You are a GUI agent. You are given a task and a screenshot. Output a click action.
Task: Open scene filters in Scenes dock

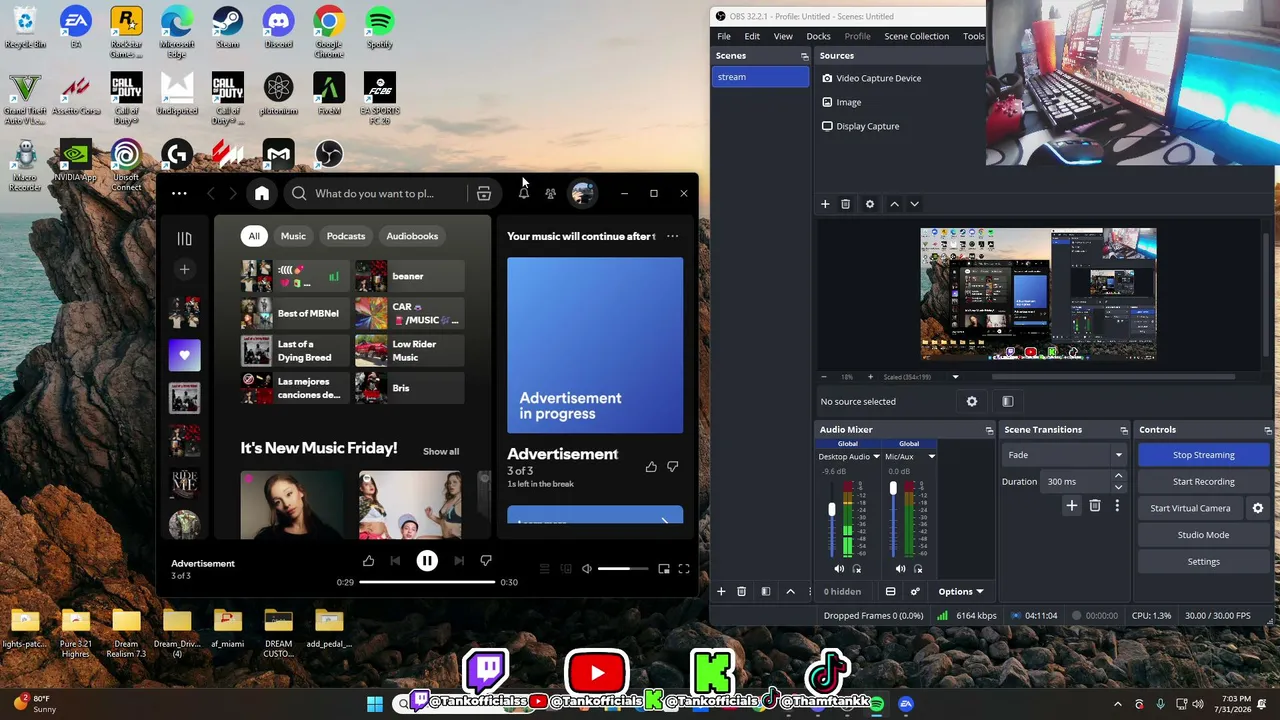click(766, 591)
